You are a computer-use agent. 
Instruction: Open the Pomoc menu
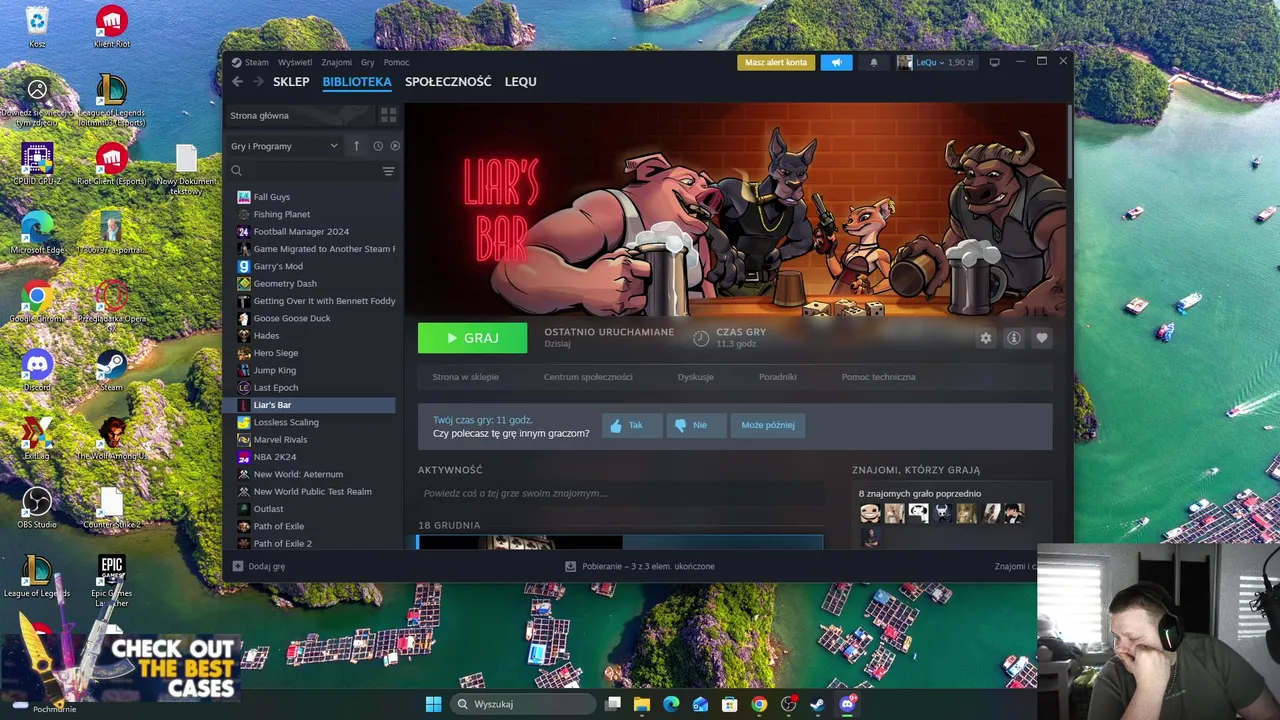point(396,62)
